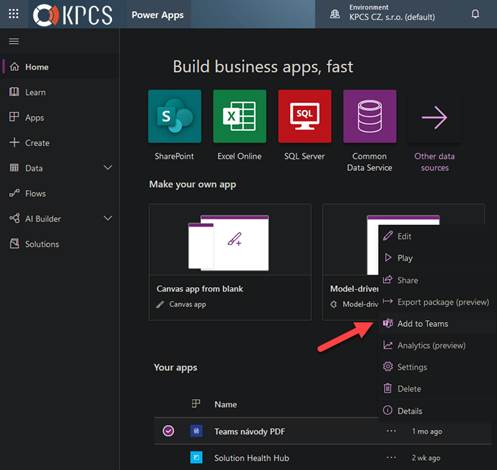The width and height of the screenshot is (497, 470).
Task: Open the Teams návody PDF app name
Action: 250,431
